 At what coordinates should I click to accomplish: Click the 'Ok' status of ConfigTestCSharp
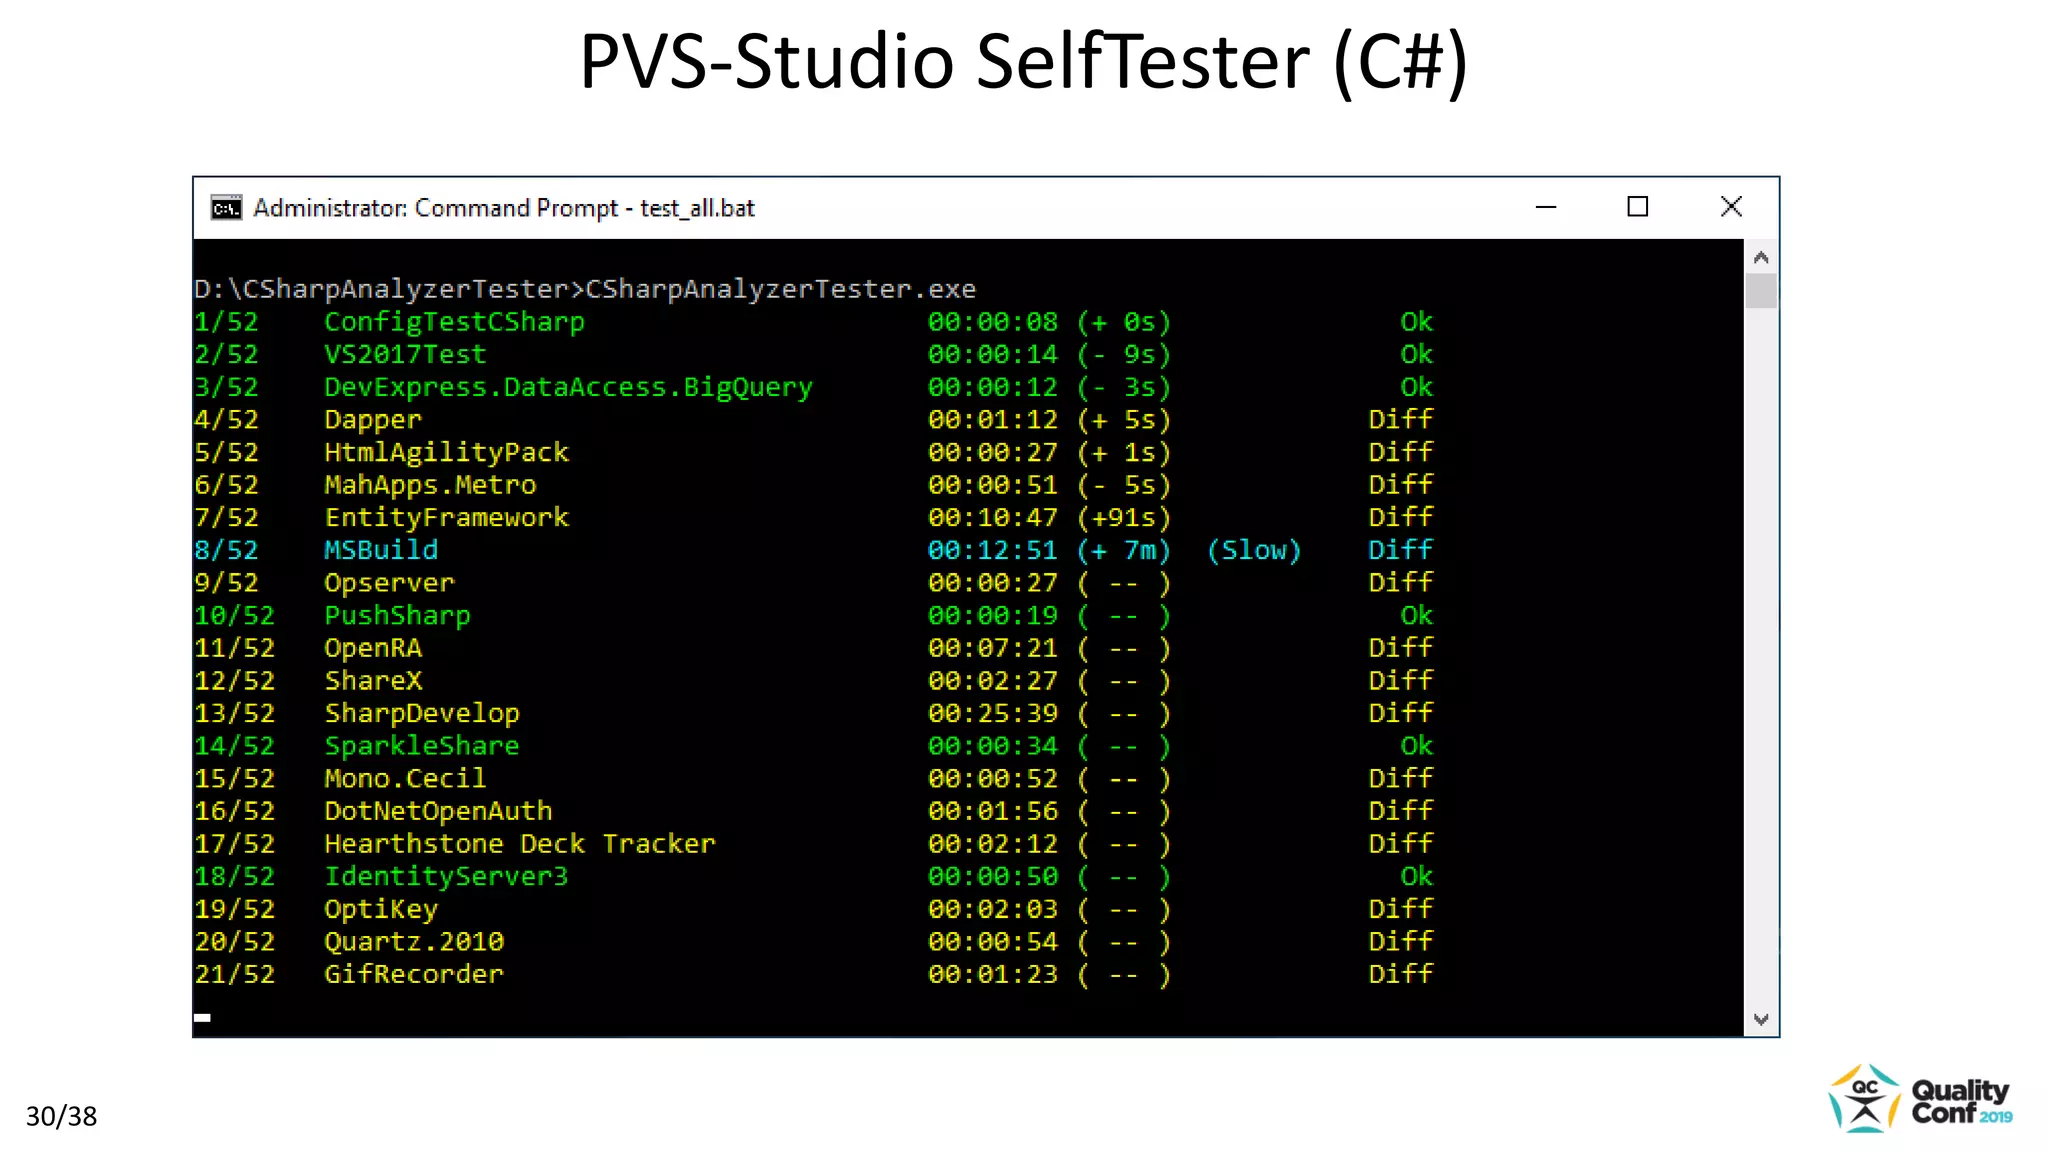tap(1416, 322)
